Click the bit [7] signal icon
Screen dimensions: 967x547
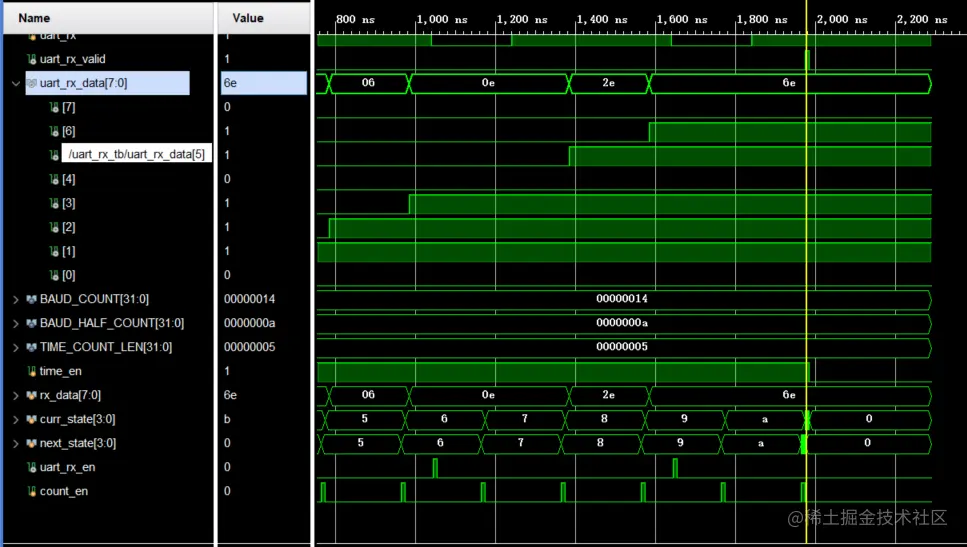[x=54, y=107]
